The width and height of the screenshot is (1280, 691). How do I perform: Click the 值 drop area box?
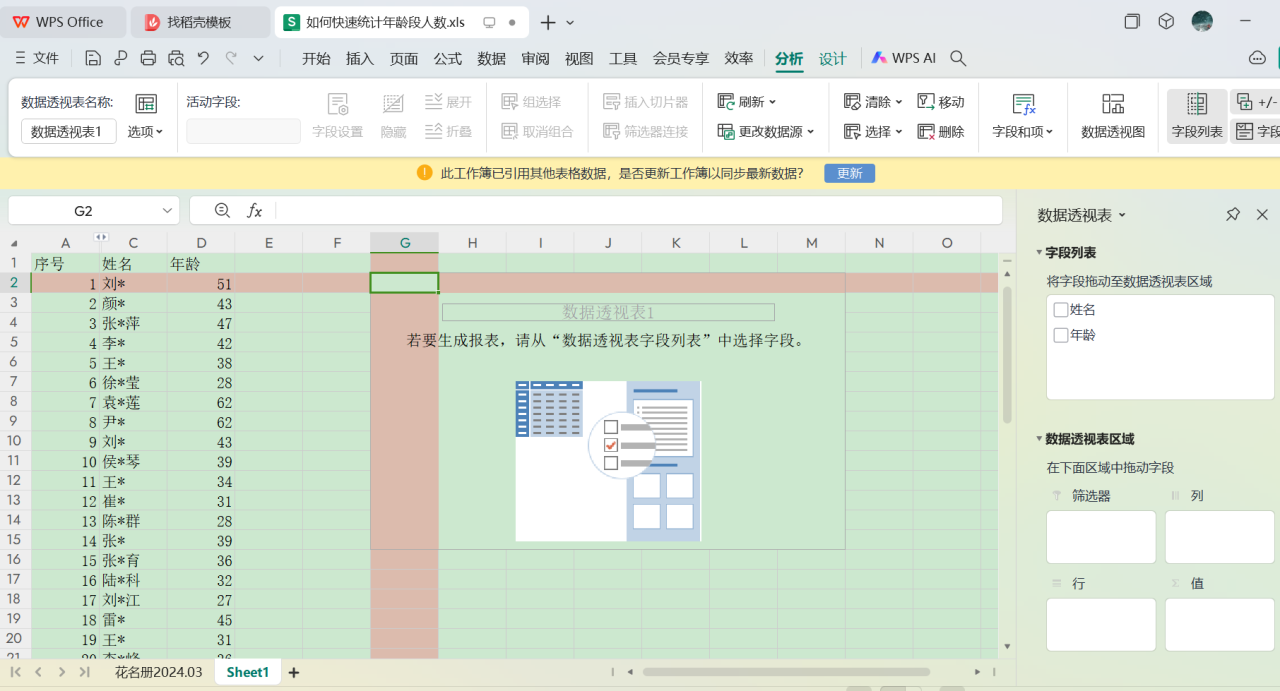(x=1219, y=625)
